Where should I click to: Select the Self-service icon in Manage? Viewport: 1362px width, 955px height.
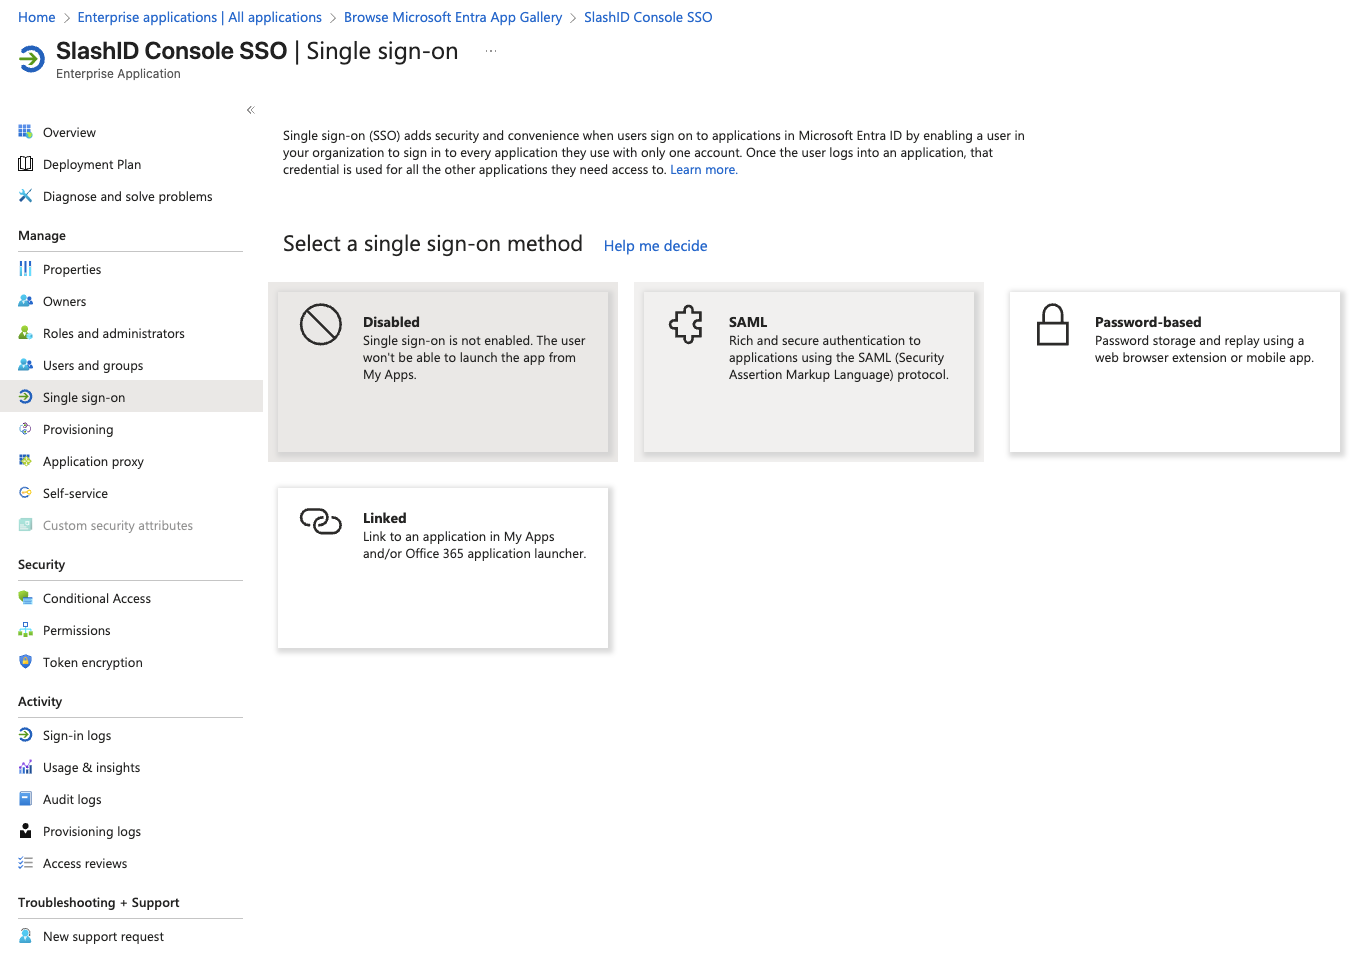25,493
